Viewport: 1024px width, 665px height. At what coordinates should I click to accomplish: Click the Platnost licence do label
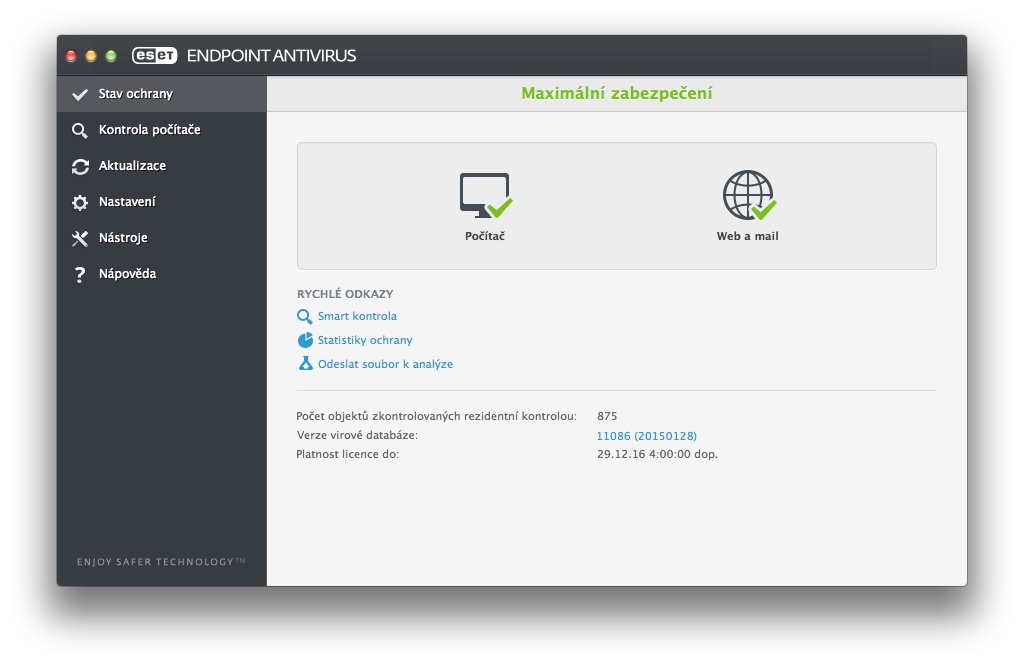click(x=347, y=454)
